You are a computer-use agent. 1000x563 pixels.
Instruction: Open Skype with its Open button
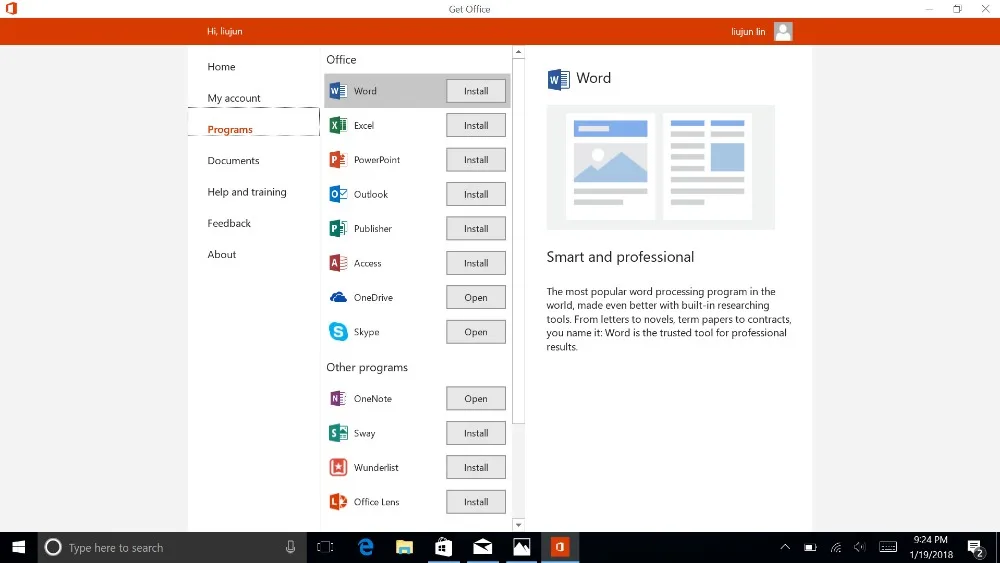[476, 332]
